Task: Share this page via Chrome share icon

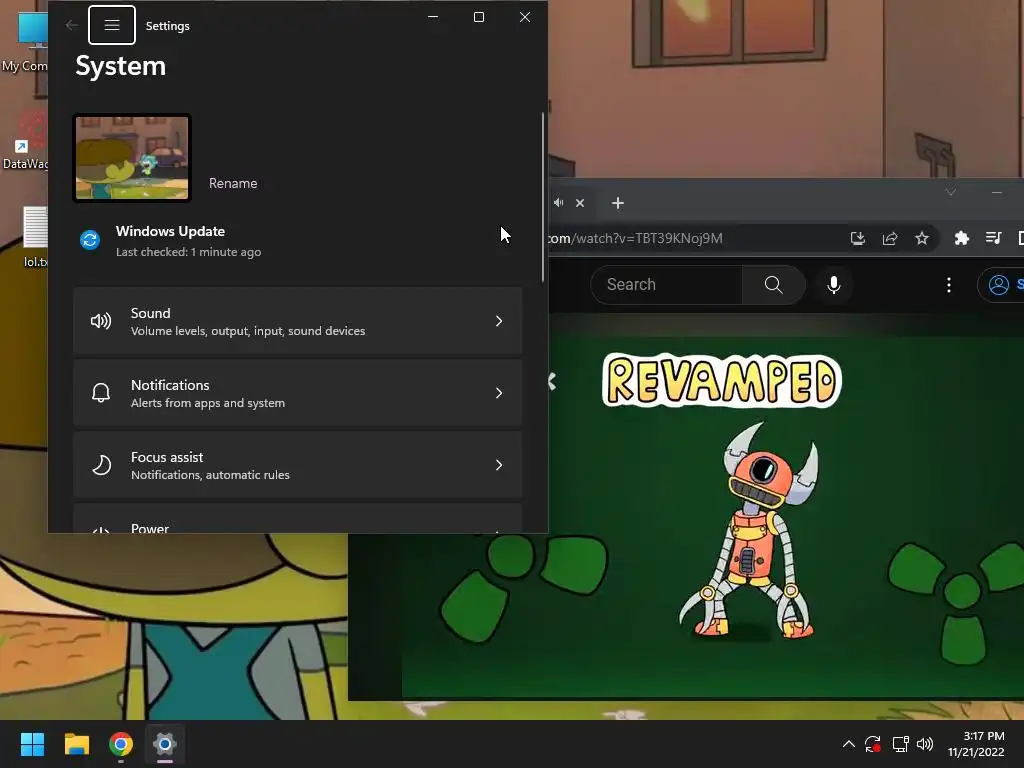Action: pos(889,238)
